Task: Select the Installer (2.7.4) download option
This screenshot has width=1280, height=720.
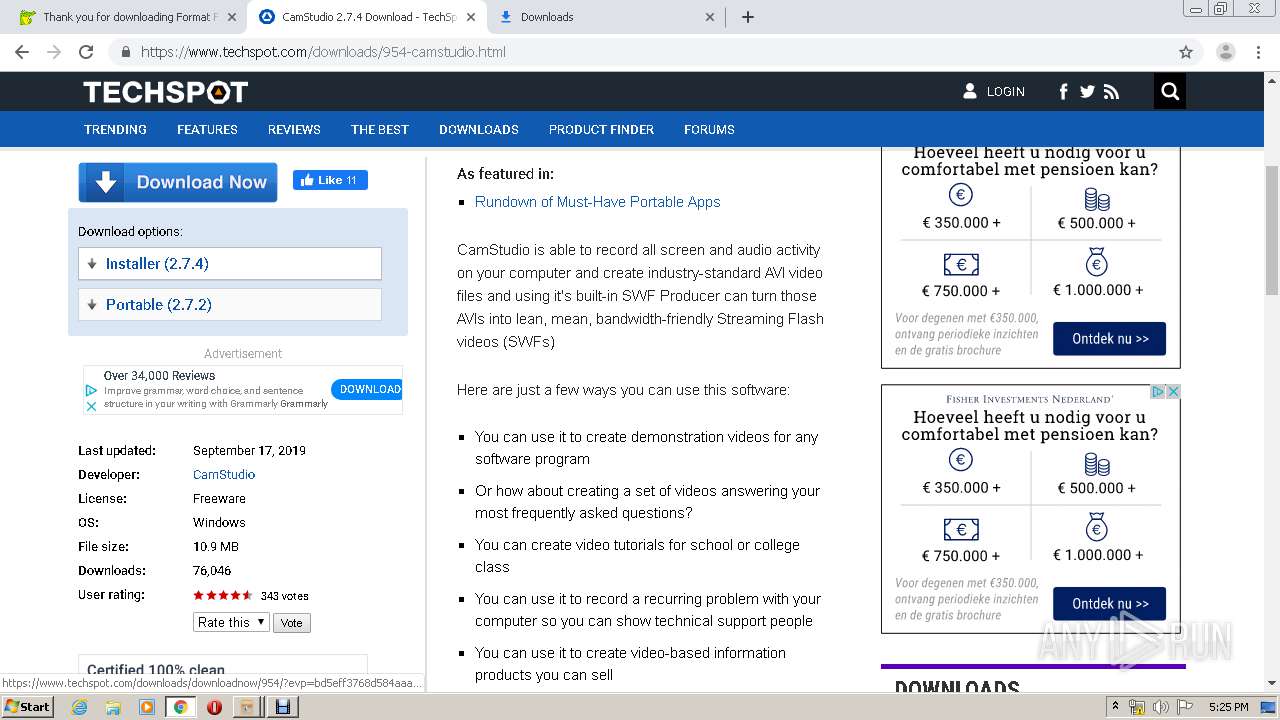Action: click(x=230, y=264)
